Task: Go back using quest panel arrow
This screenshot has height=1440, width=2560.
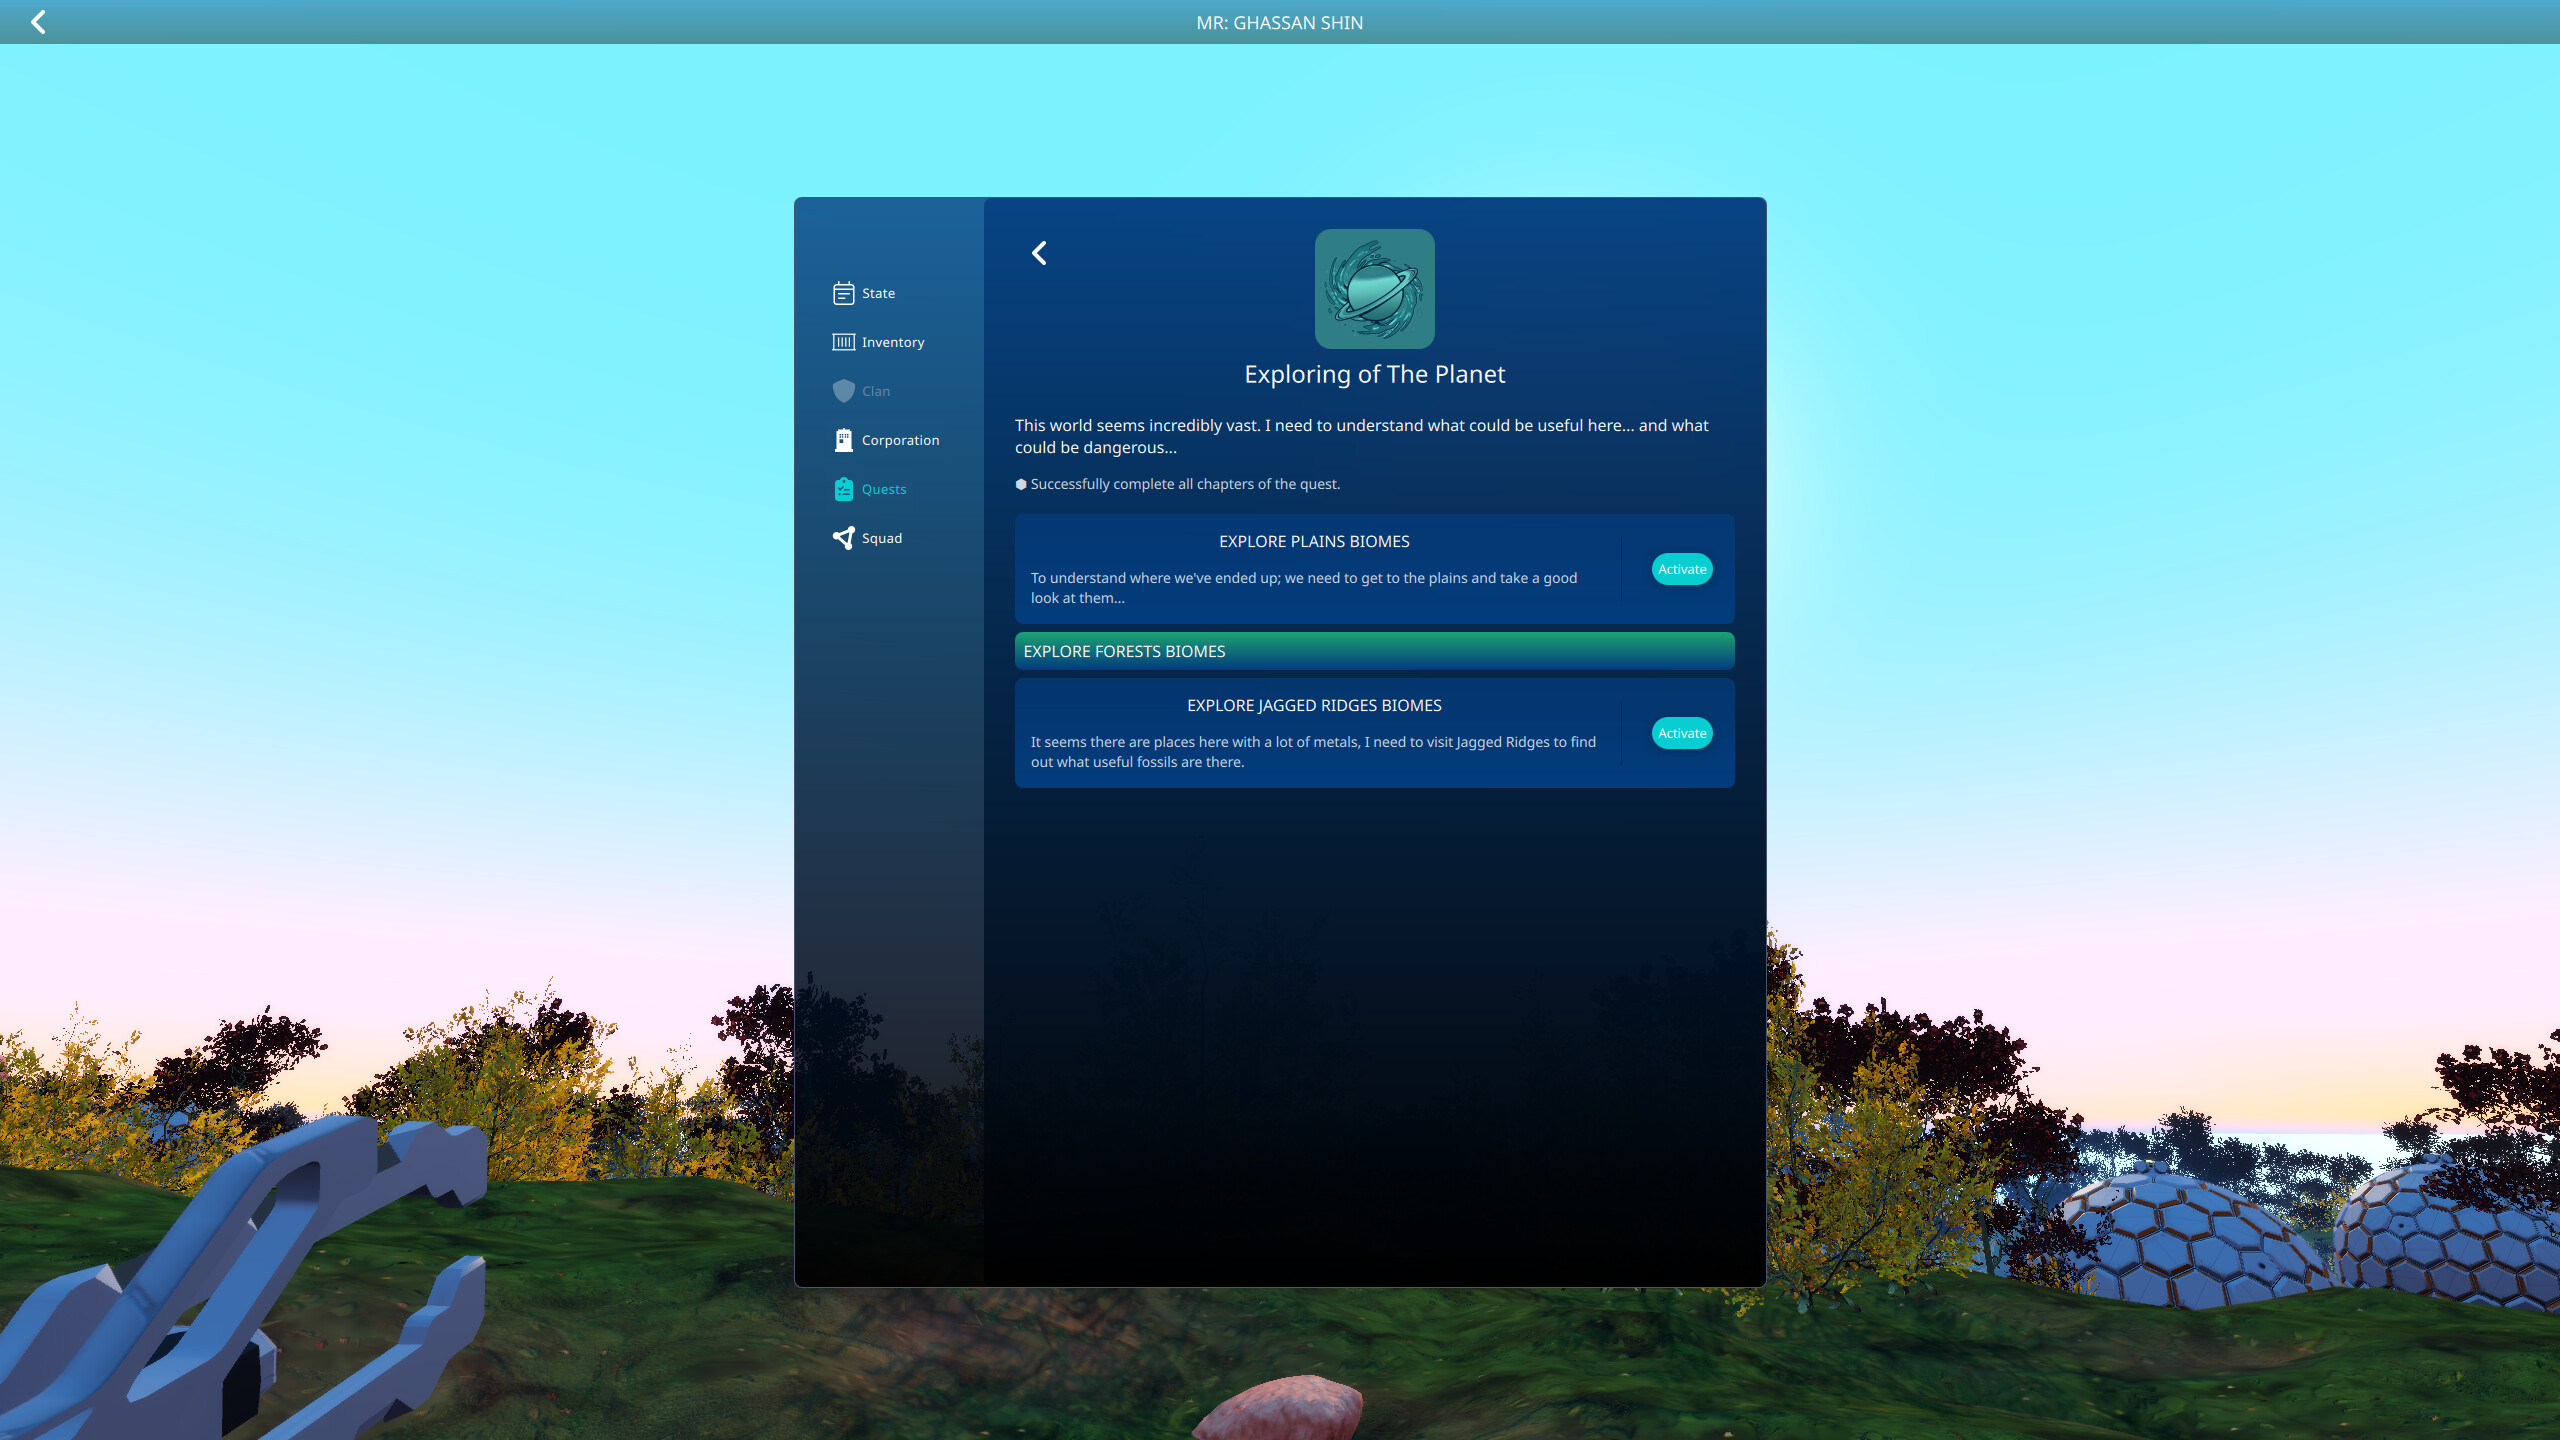Action: [x=1039, y=253]
